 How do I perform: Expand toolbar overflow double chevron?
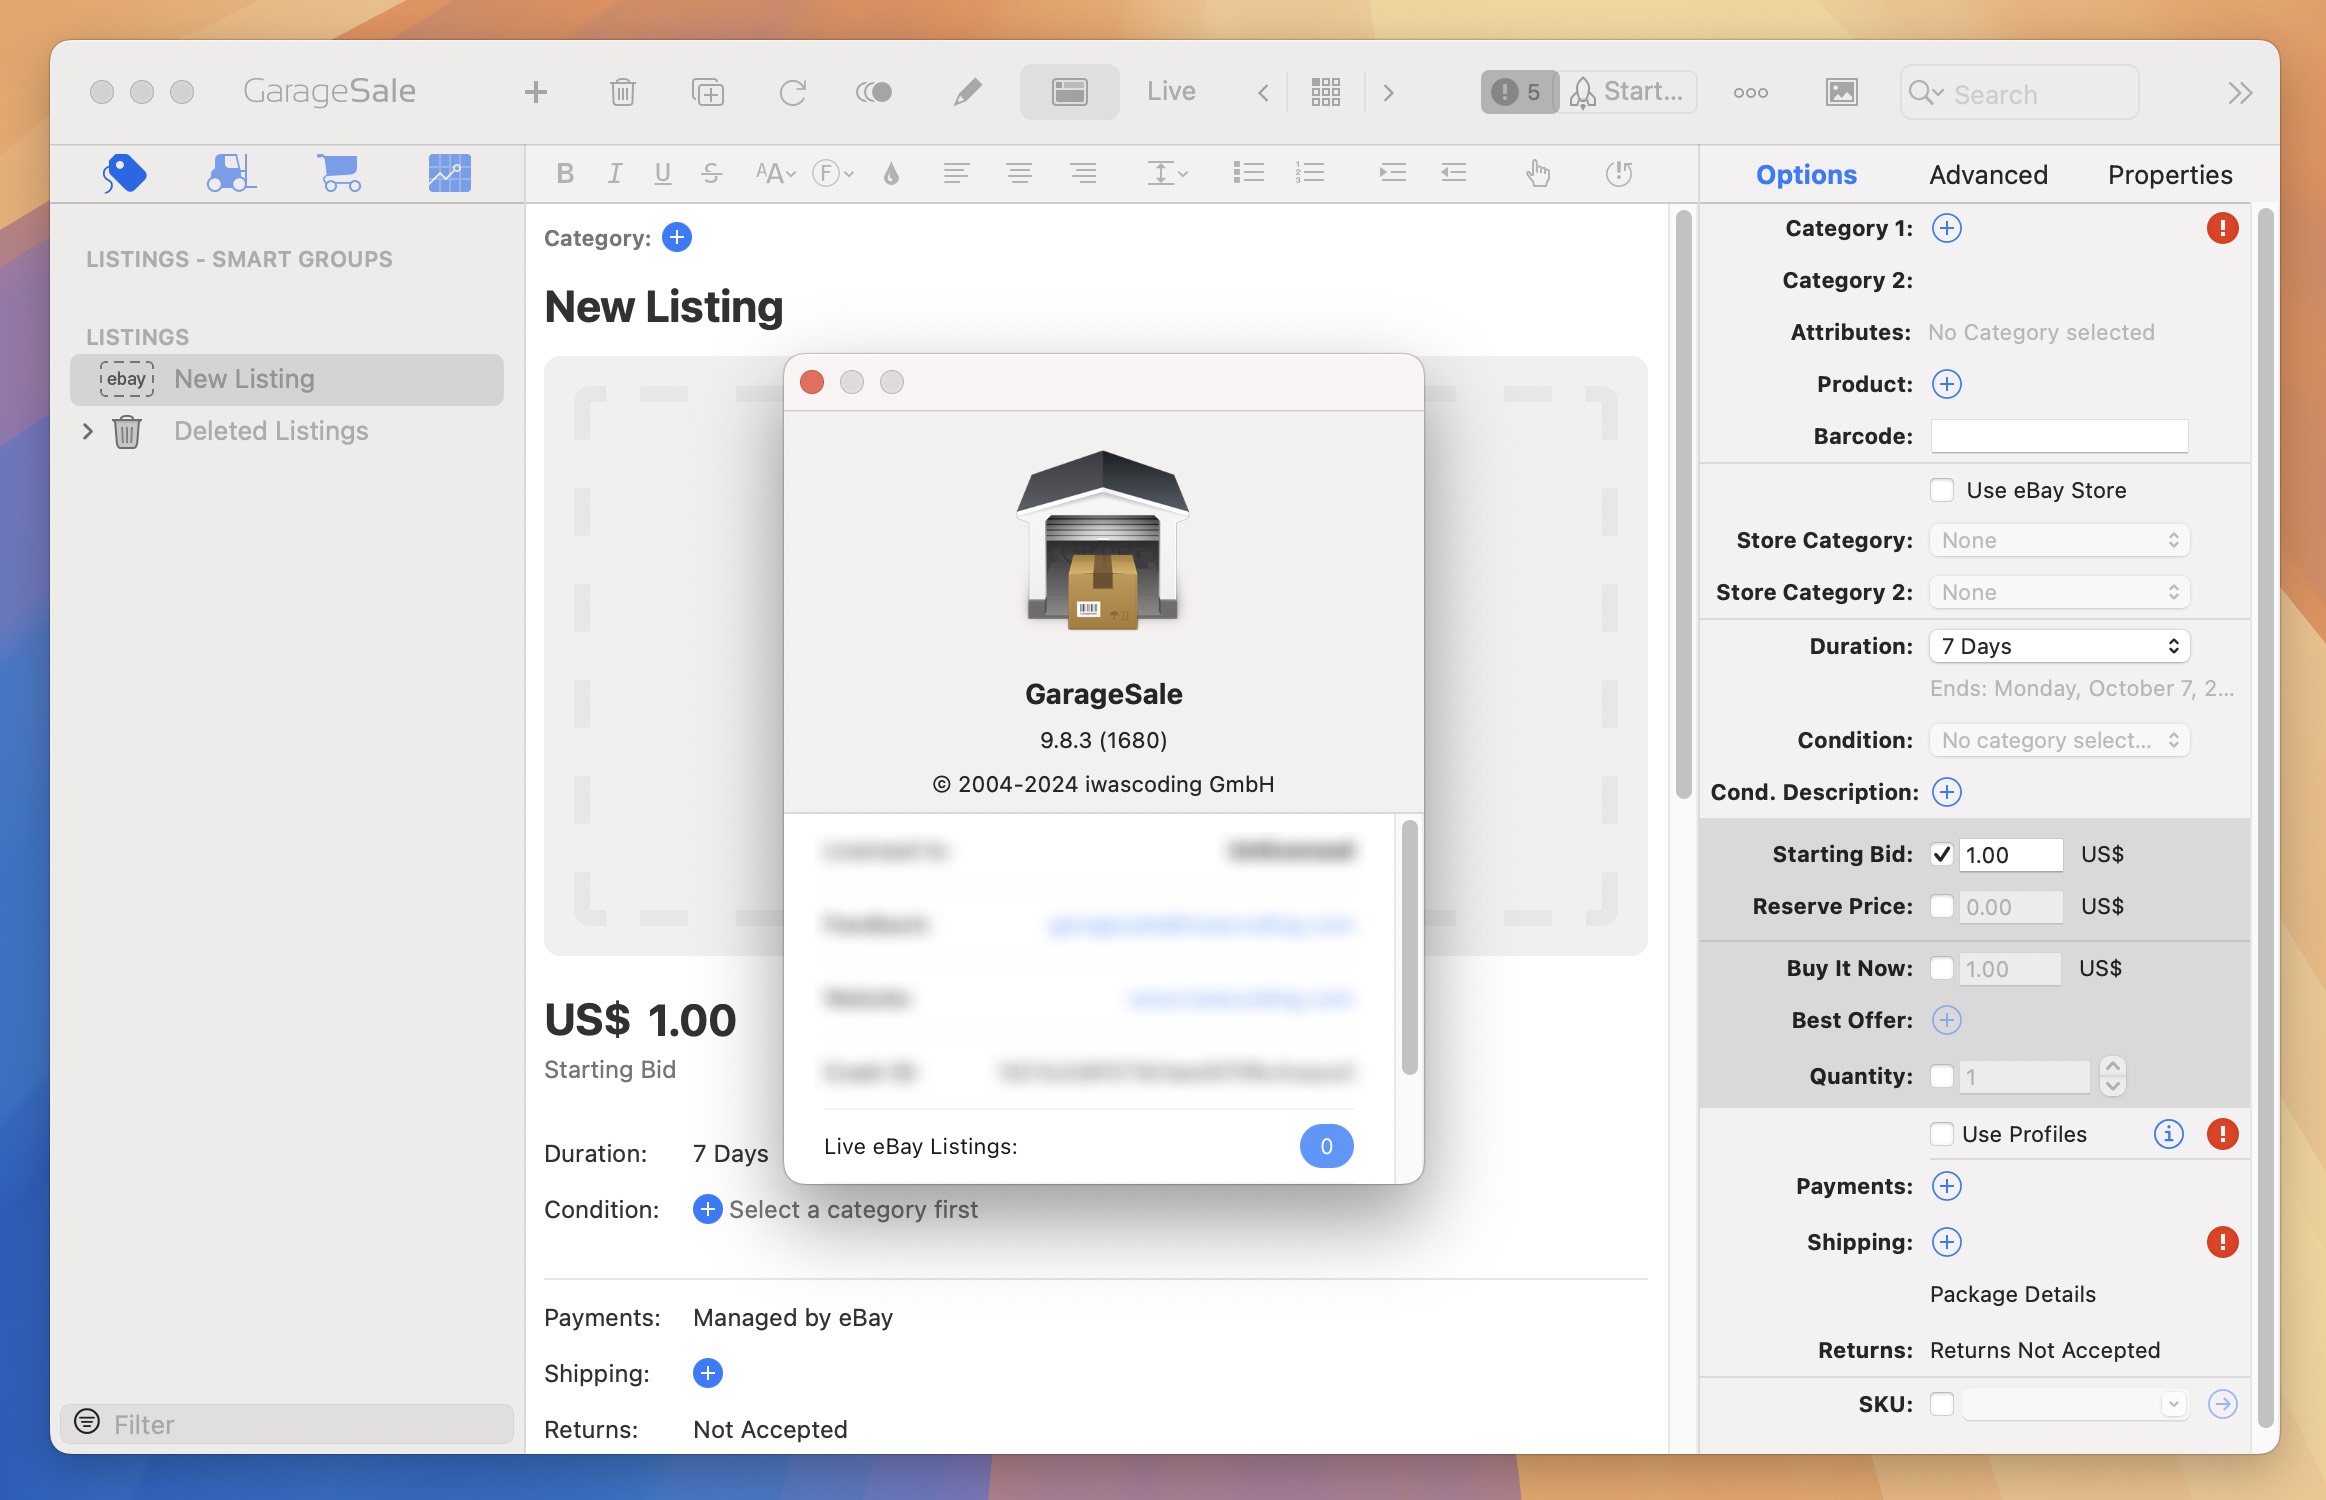(x=2240, y=92)
